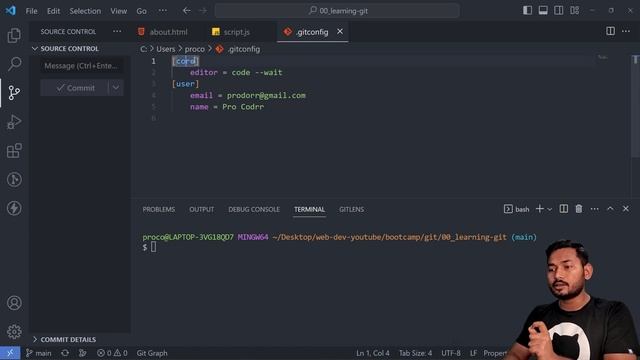Click the Commit button
The image size is (640, 360).
(x=75, y=88)
